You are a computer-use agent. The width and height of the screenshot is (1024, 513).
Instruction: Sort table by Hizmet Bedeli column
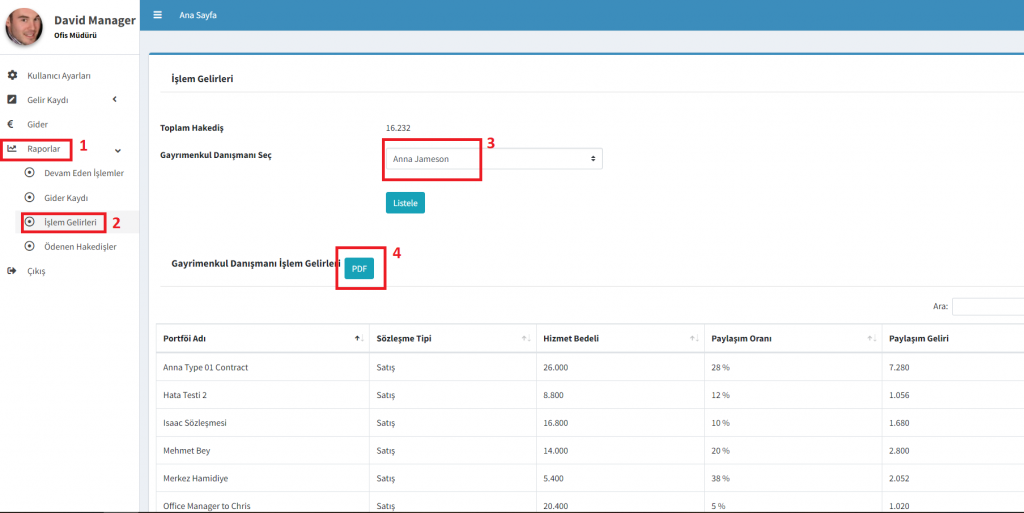(x=618, y=338)
